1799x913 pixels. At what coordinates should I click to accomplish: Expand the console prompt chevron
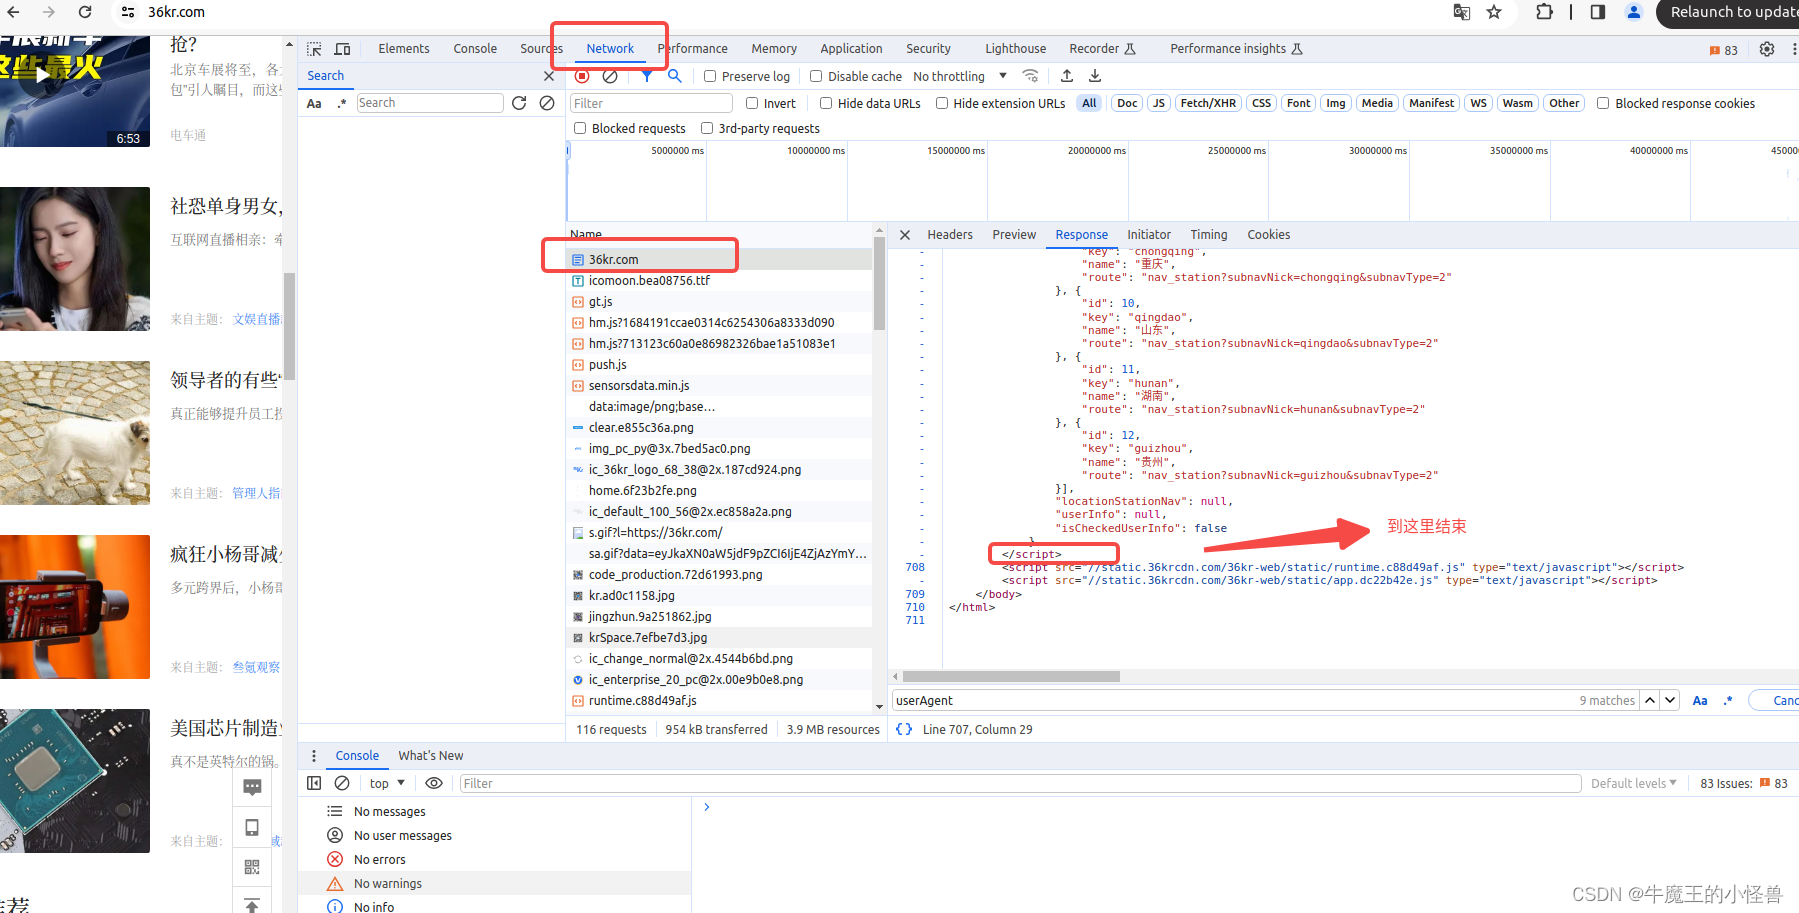[707, 807]
